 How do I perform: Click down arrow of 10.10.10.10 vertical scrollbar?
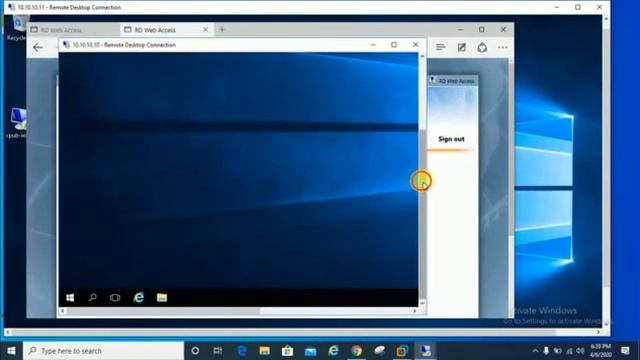tap(422, 303)
